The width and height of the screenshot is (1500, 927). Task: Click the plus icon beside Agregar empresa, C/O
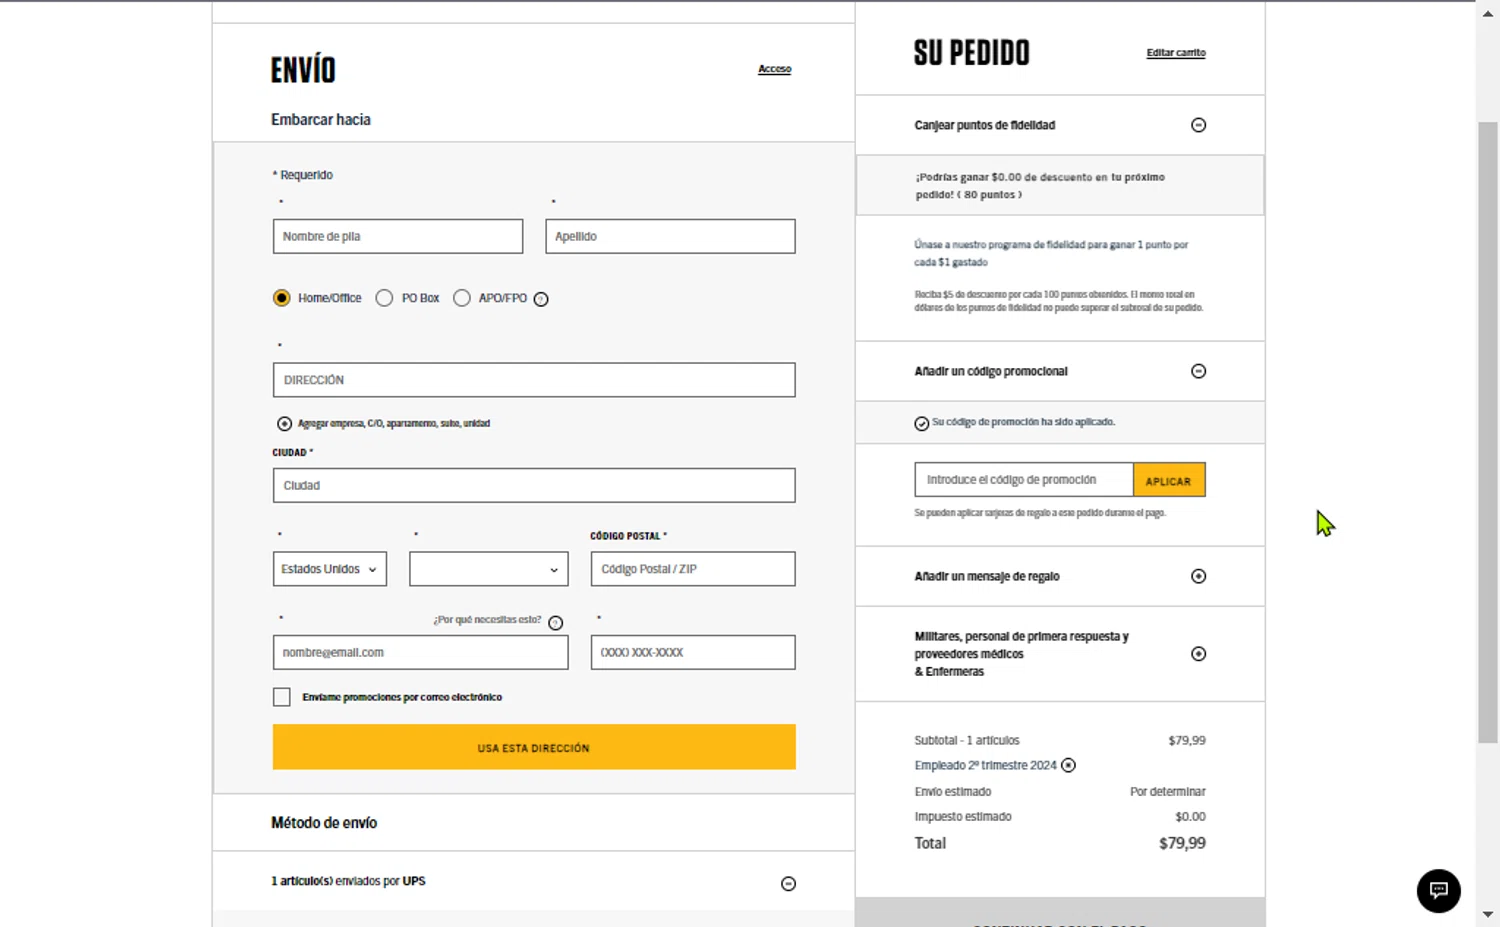pyautogui.click(x=284, y=424)
